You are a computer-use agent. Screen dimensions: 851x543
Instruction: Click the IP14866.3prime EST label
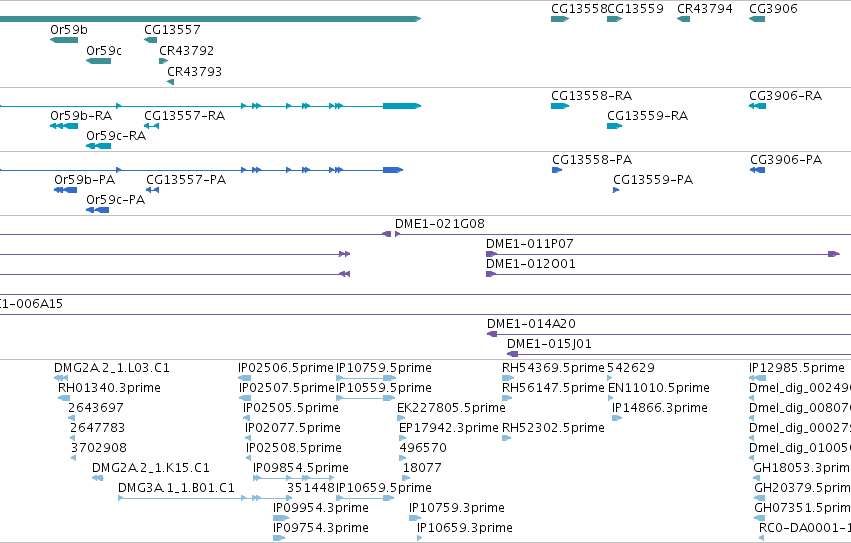pyautogui.click(x=660, y=408)
